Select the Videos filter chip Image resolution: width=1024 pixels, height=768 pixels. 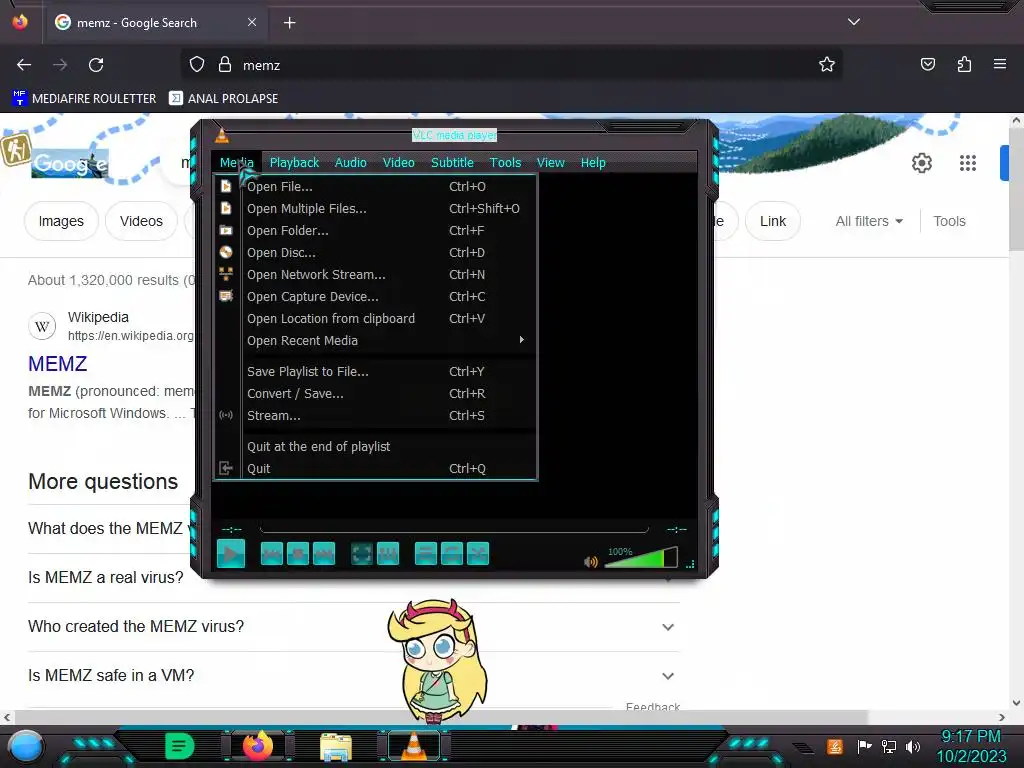coord(141,221)
